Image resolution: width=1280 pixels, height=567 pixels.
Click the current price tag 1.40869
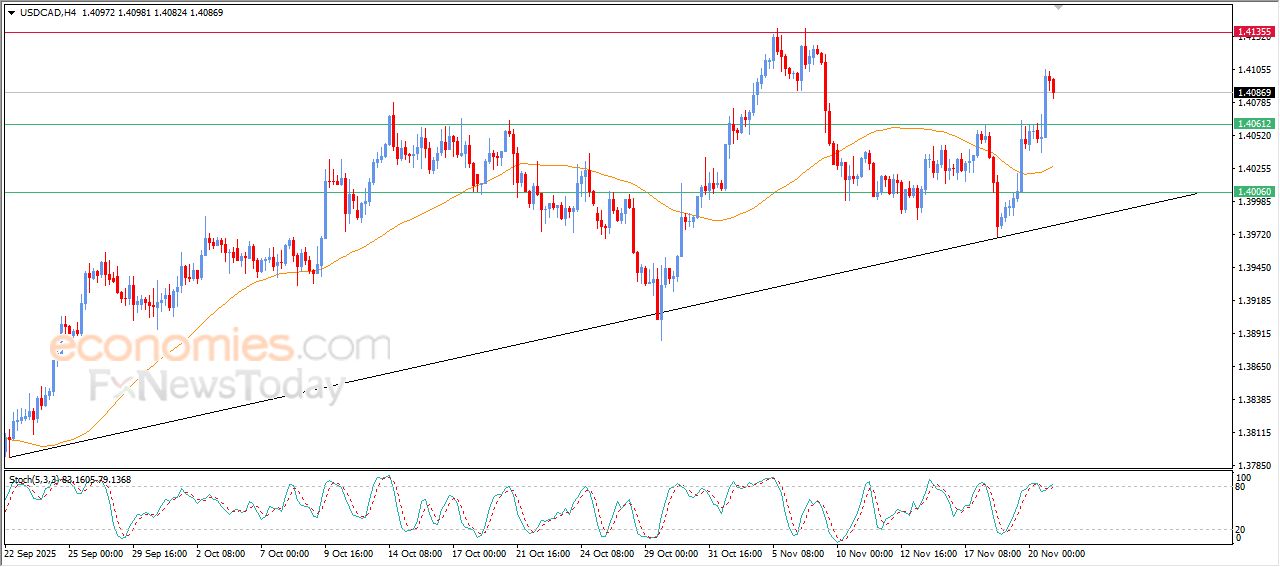(1254, 93)
